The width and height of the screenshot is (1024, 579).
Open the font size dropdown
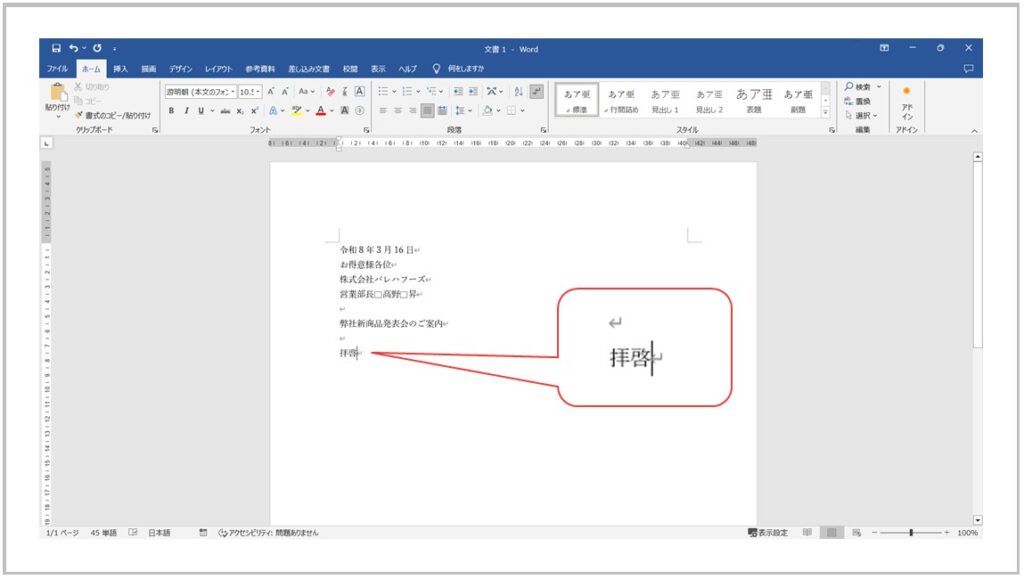(255, 92)
